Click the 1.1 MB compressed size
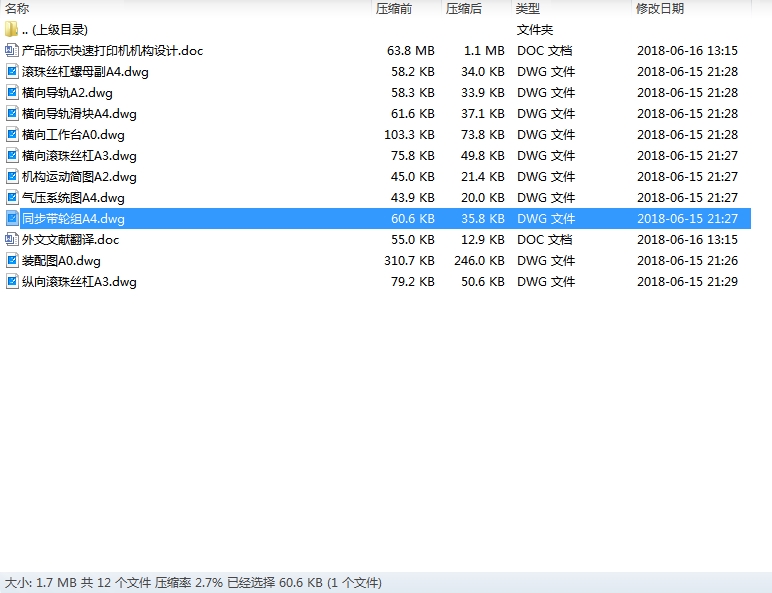 484,51
